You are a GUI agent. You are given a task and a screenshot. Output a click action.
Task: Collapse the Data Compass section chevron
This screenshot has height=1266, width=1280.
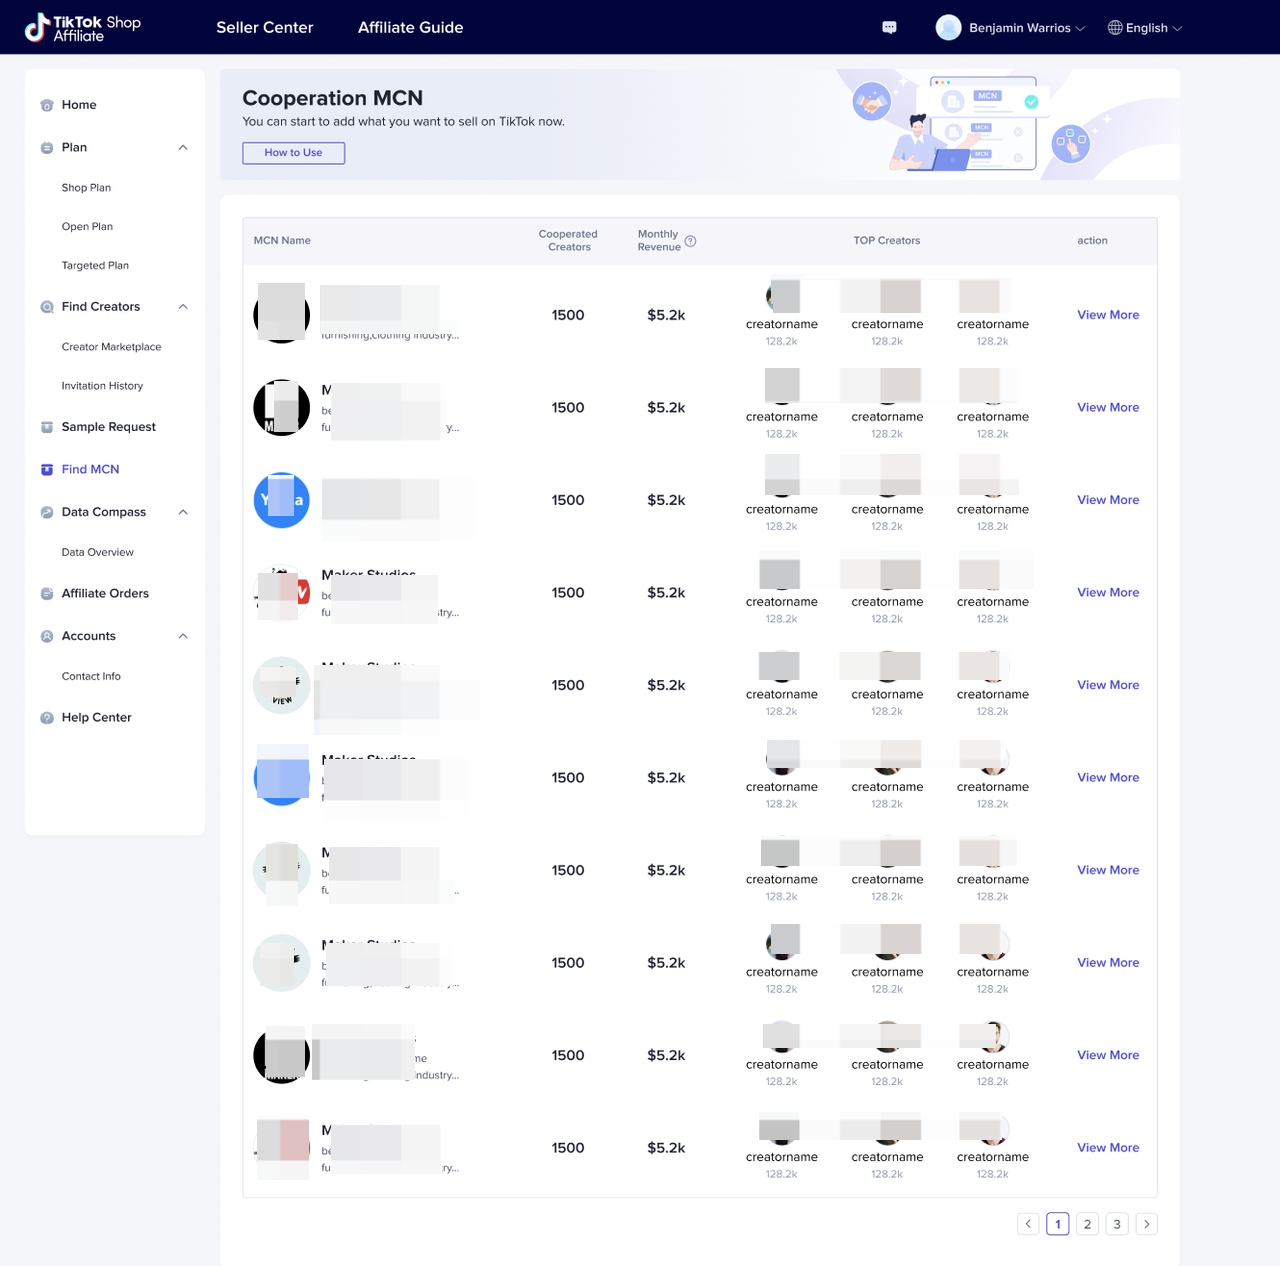tap(183, 512)
